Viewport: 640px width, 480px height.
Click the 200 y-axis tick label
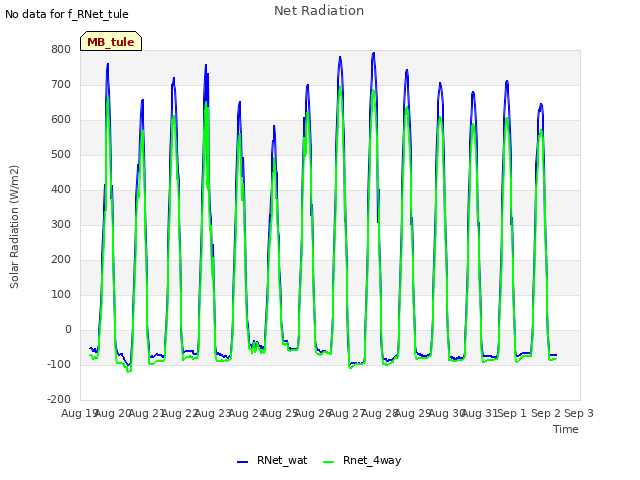[61, 260]
